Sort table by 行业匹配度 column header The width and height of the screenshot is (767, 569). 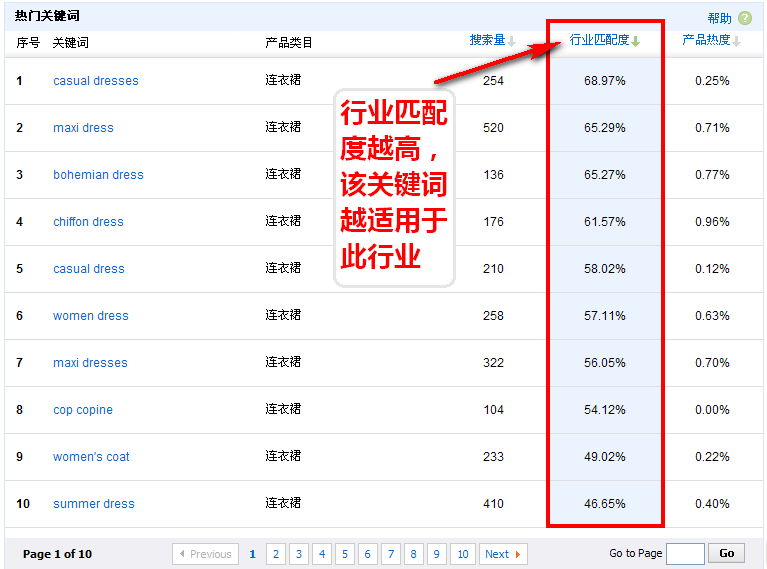(x=599, y=40)
